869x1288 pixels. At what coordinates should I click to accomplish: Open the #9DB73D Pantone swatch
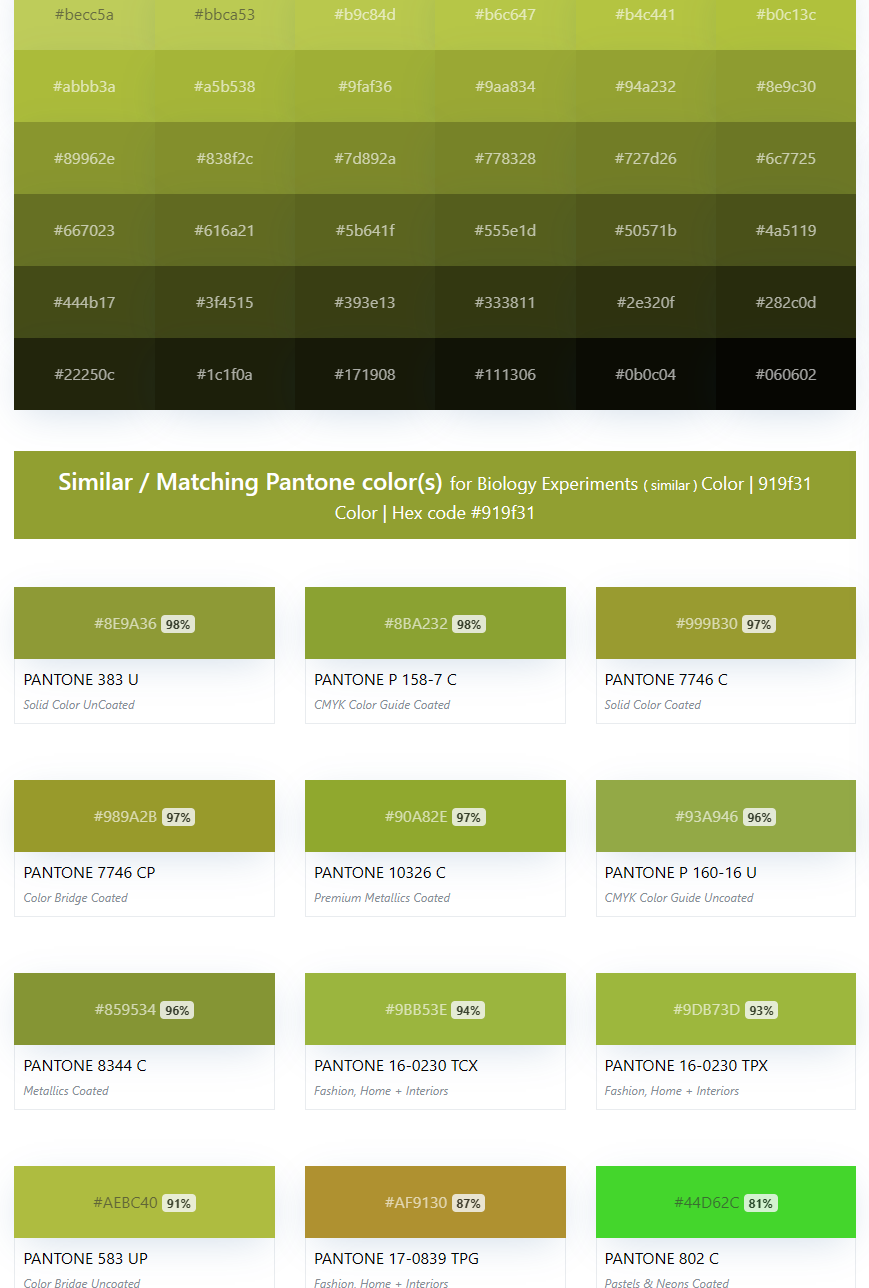(x=726, y=1009)
